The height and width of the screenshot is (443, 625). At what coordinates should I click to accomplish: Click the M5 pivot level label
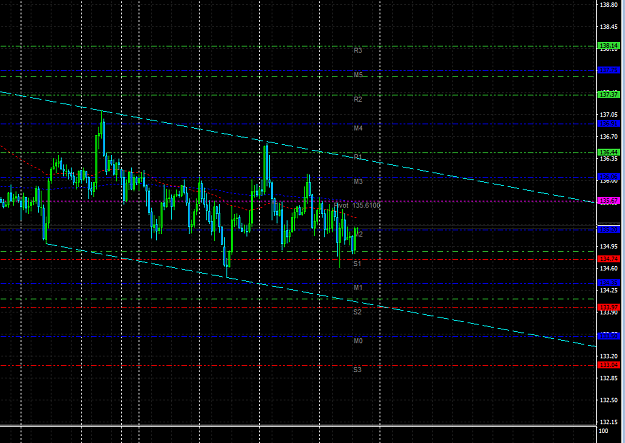[358, 75]
